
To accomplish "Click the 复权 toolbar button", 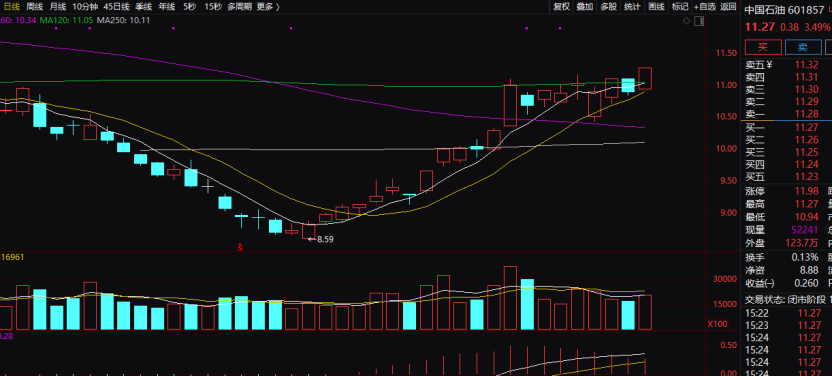I will click(561, 6).
